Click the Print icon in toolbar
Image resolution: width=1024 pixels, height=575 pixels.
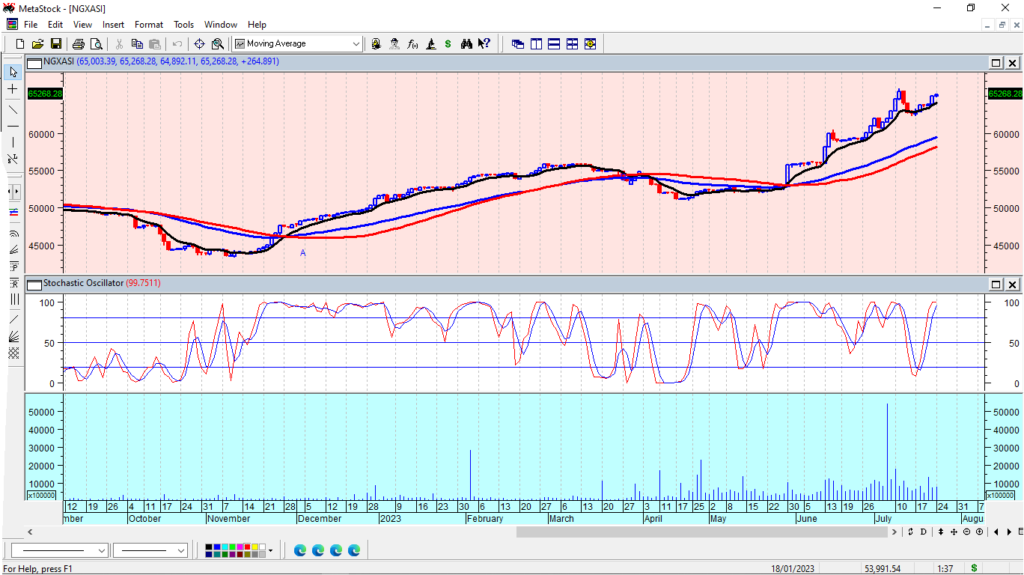(x=78, y=44)
